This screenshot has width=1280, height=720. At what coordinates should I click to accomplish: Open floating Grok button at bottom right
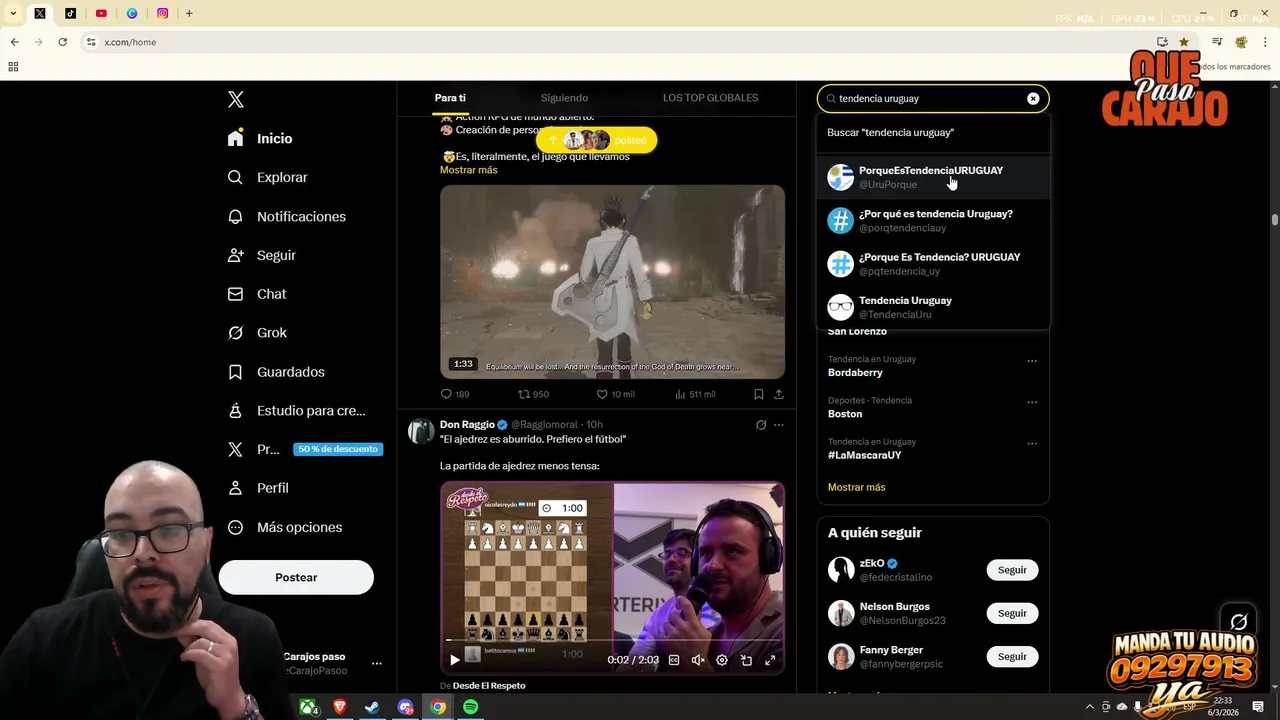pyautogui.click(x=1238, y=622)
